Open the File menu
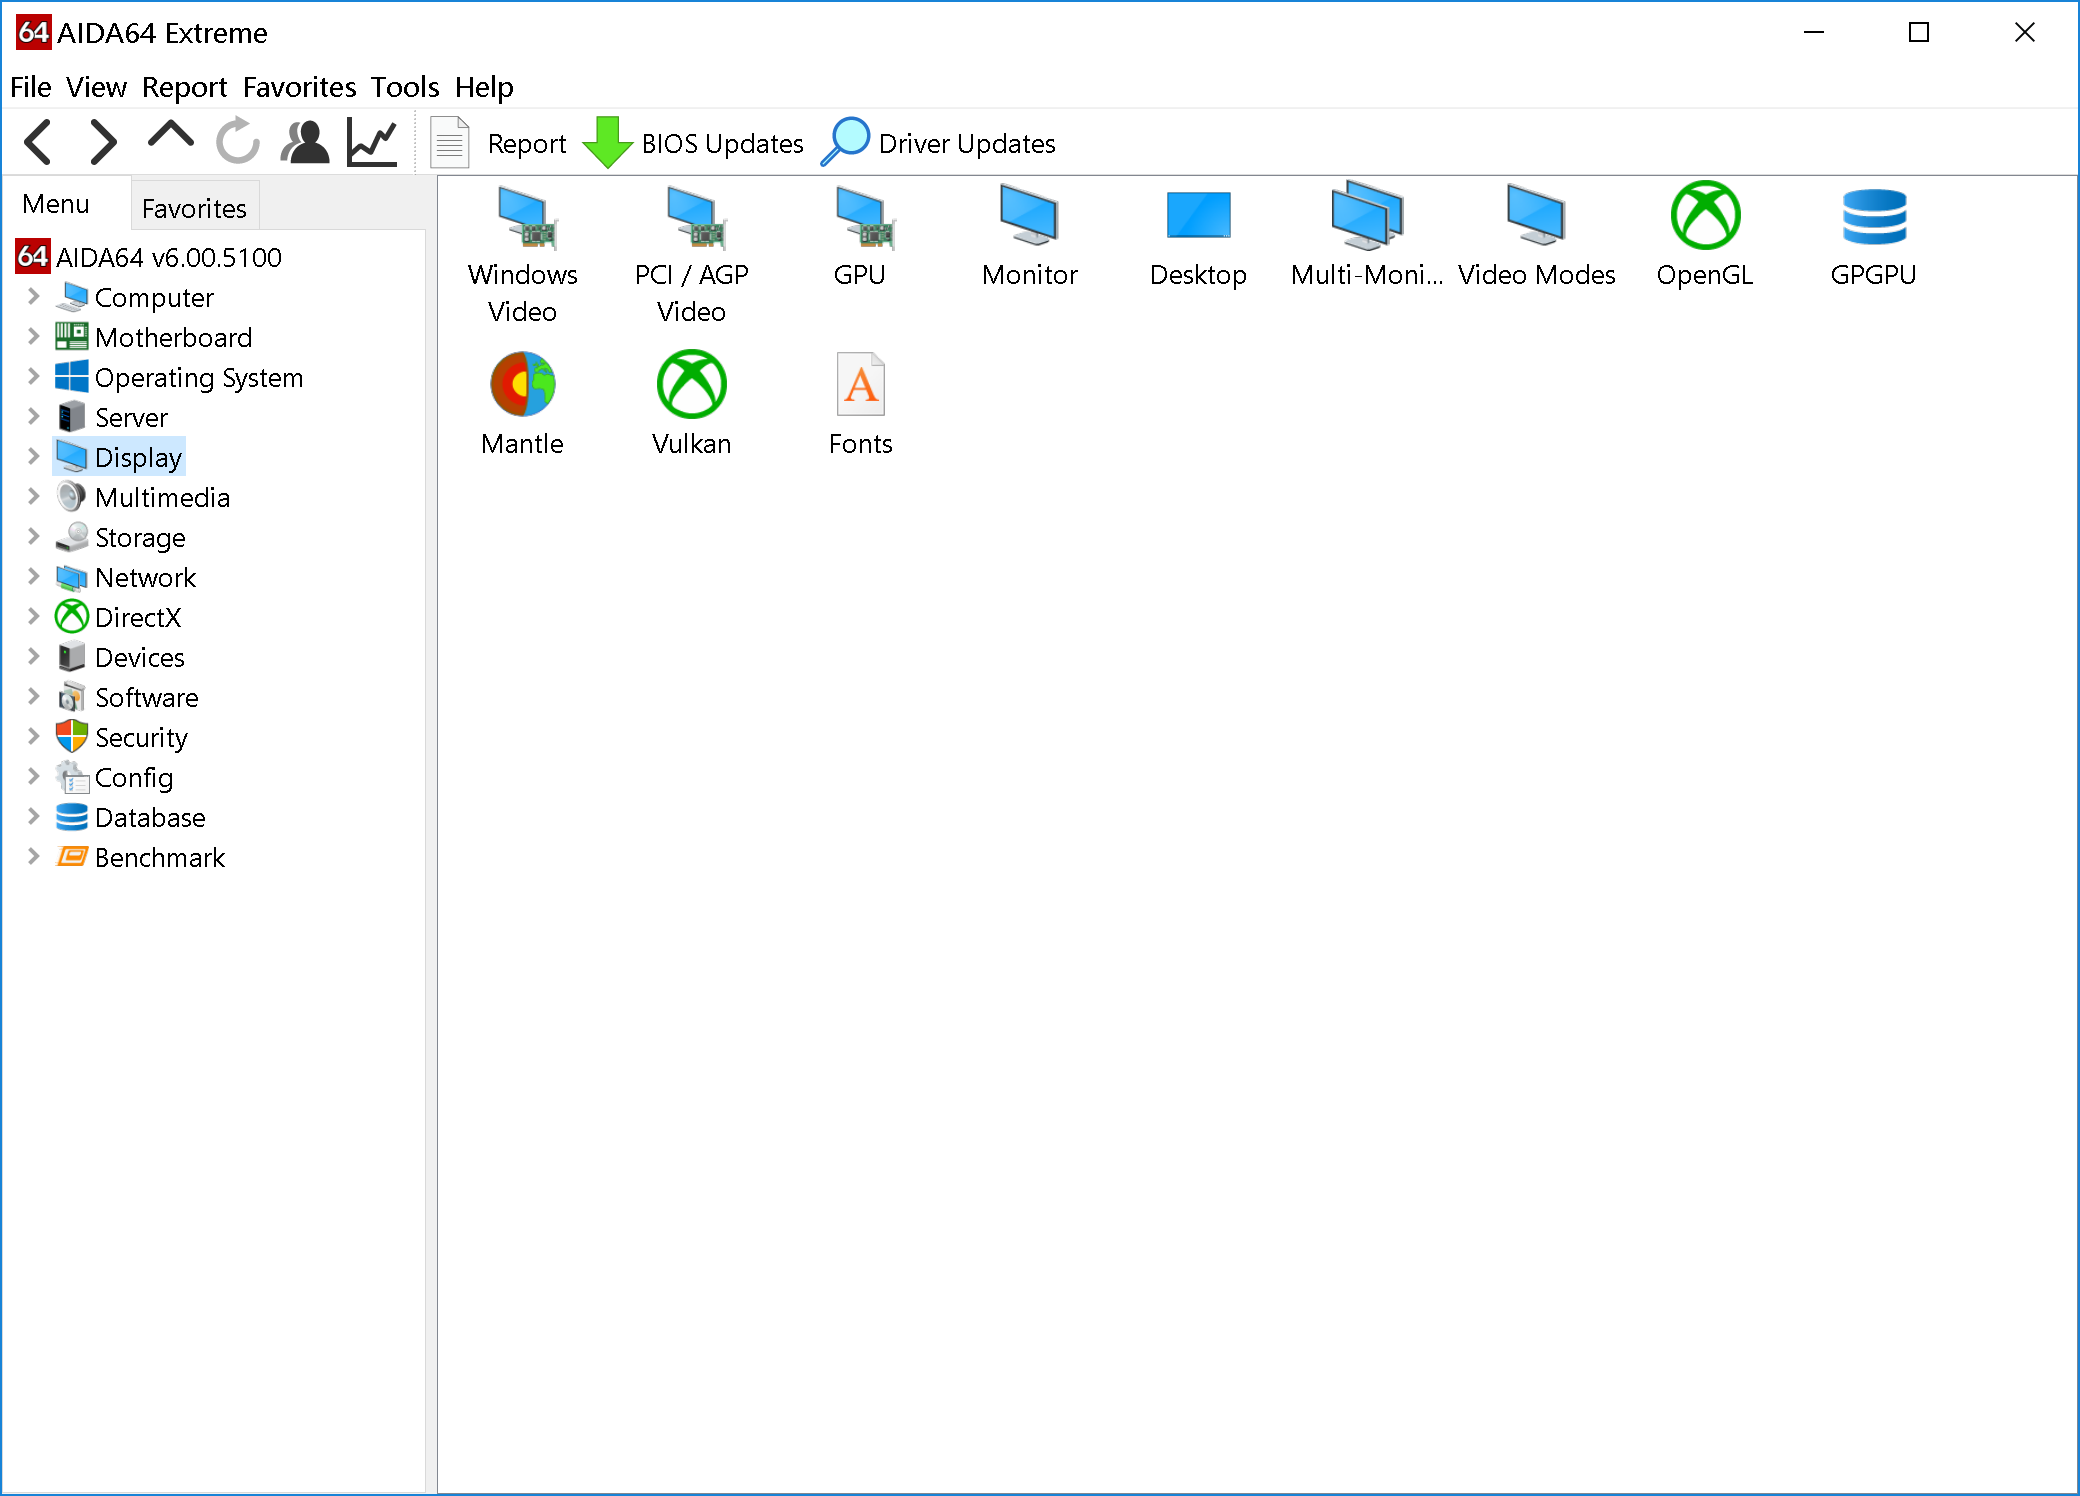 (x=31, y=87)
